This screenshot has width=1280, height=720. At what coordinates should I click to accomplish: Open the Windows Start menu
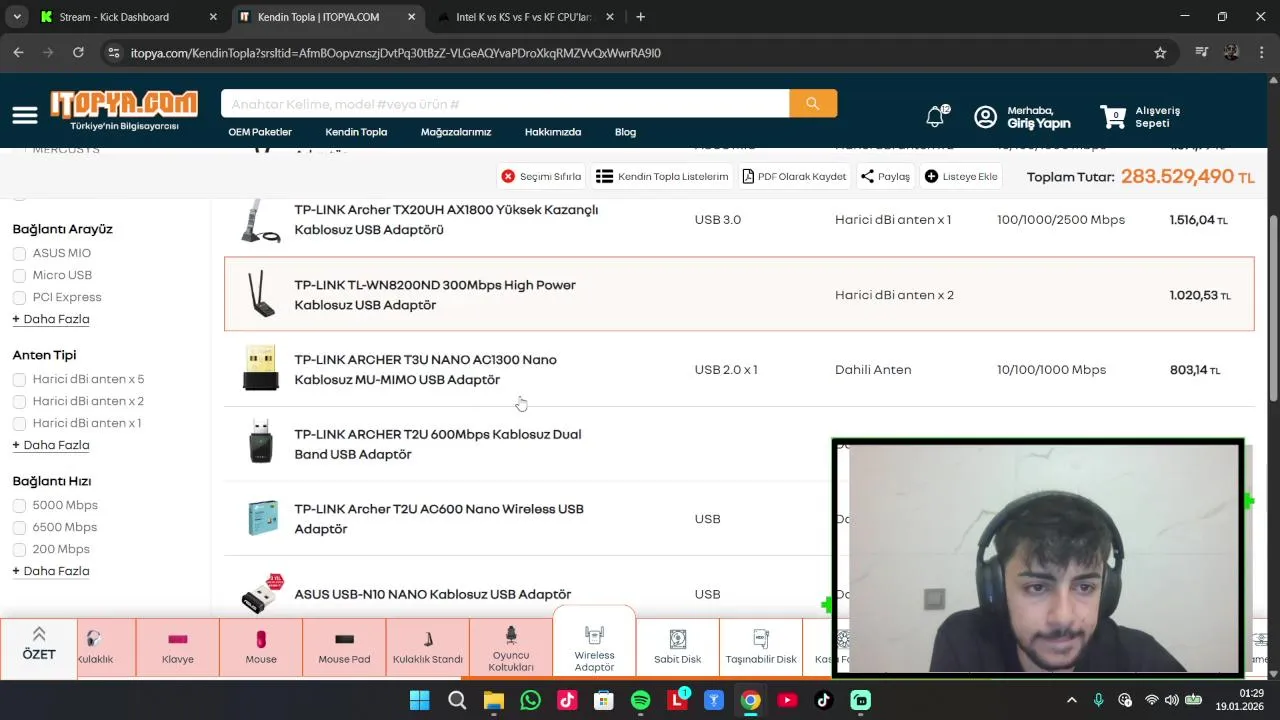coord(419,700)
